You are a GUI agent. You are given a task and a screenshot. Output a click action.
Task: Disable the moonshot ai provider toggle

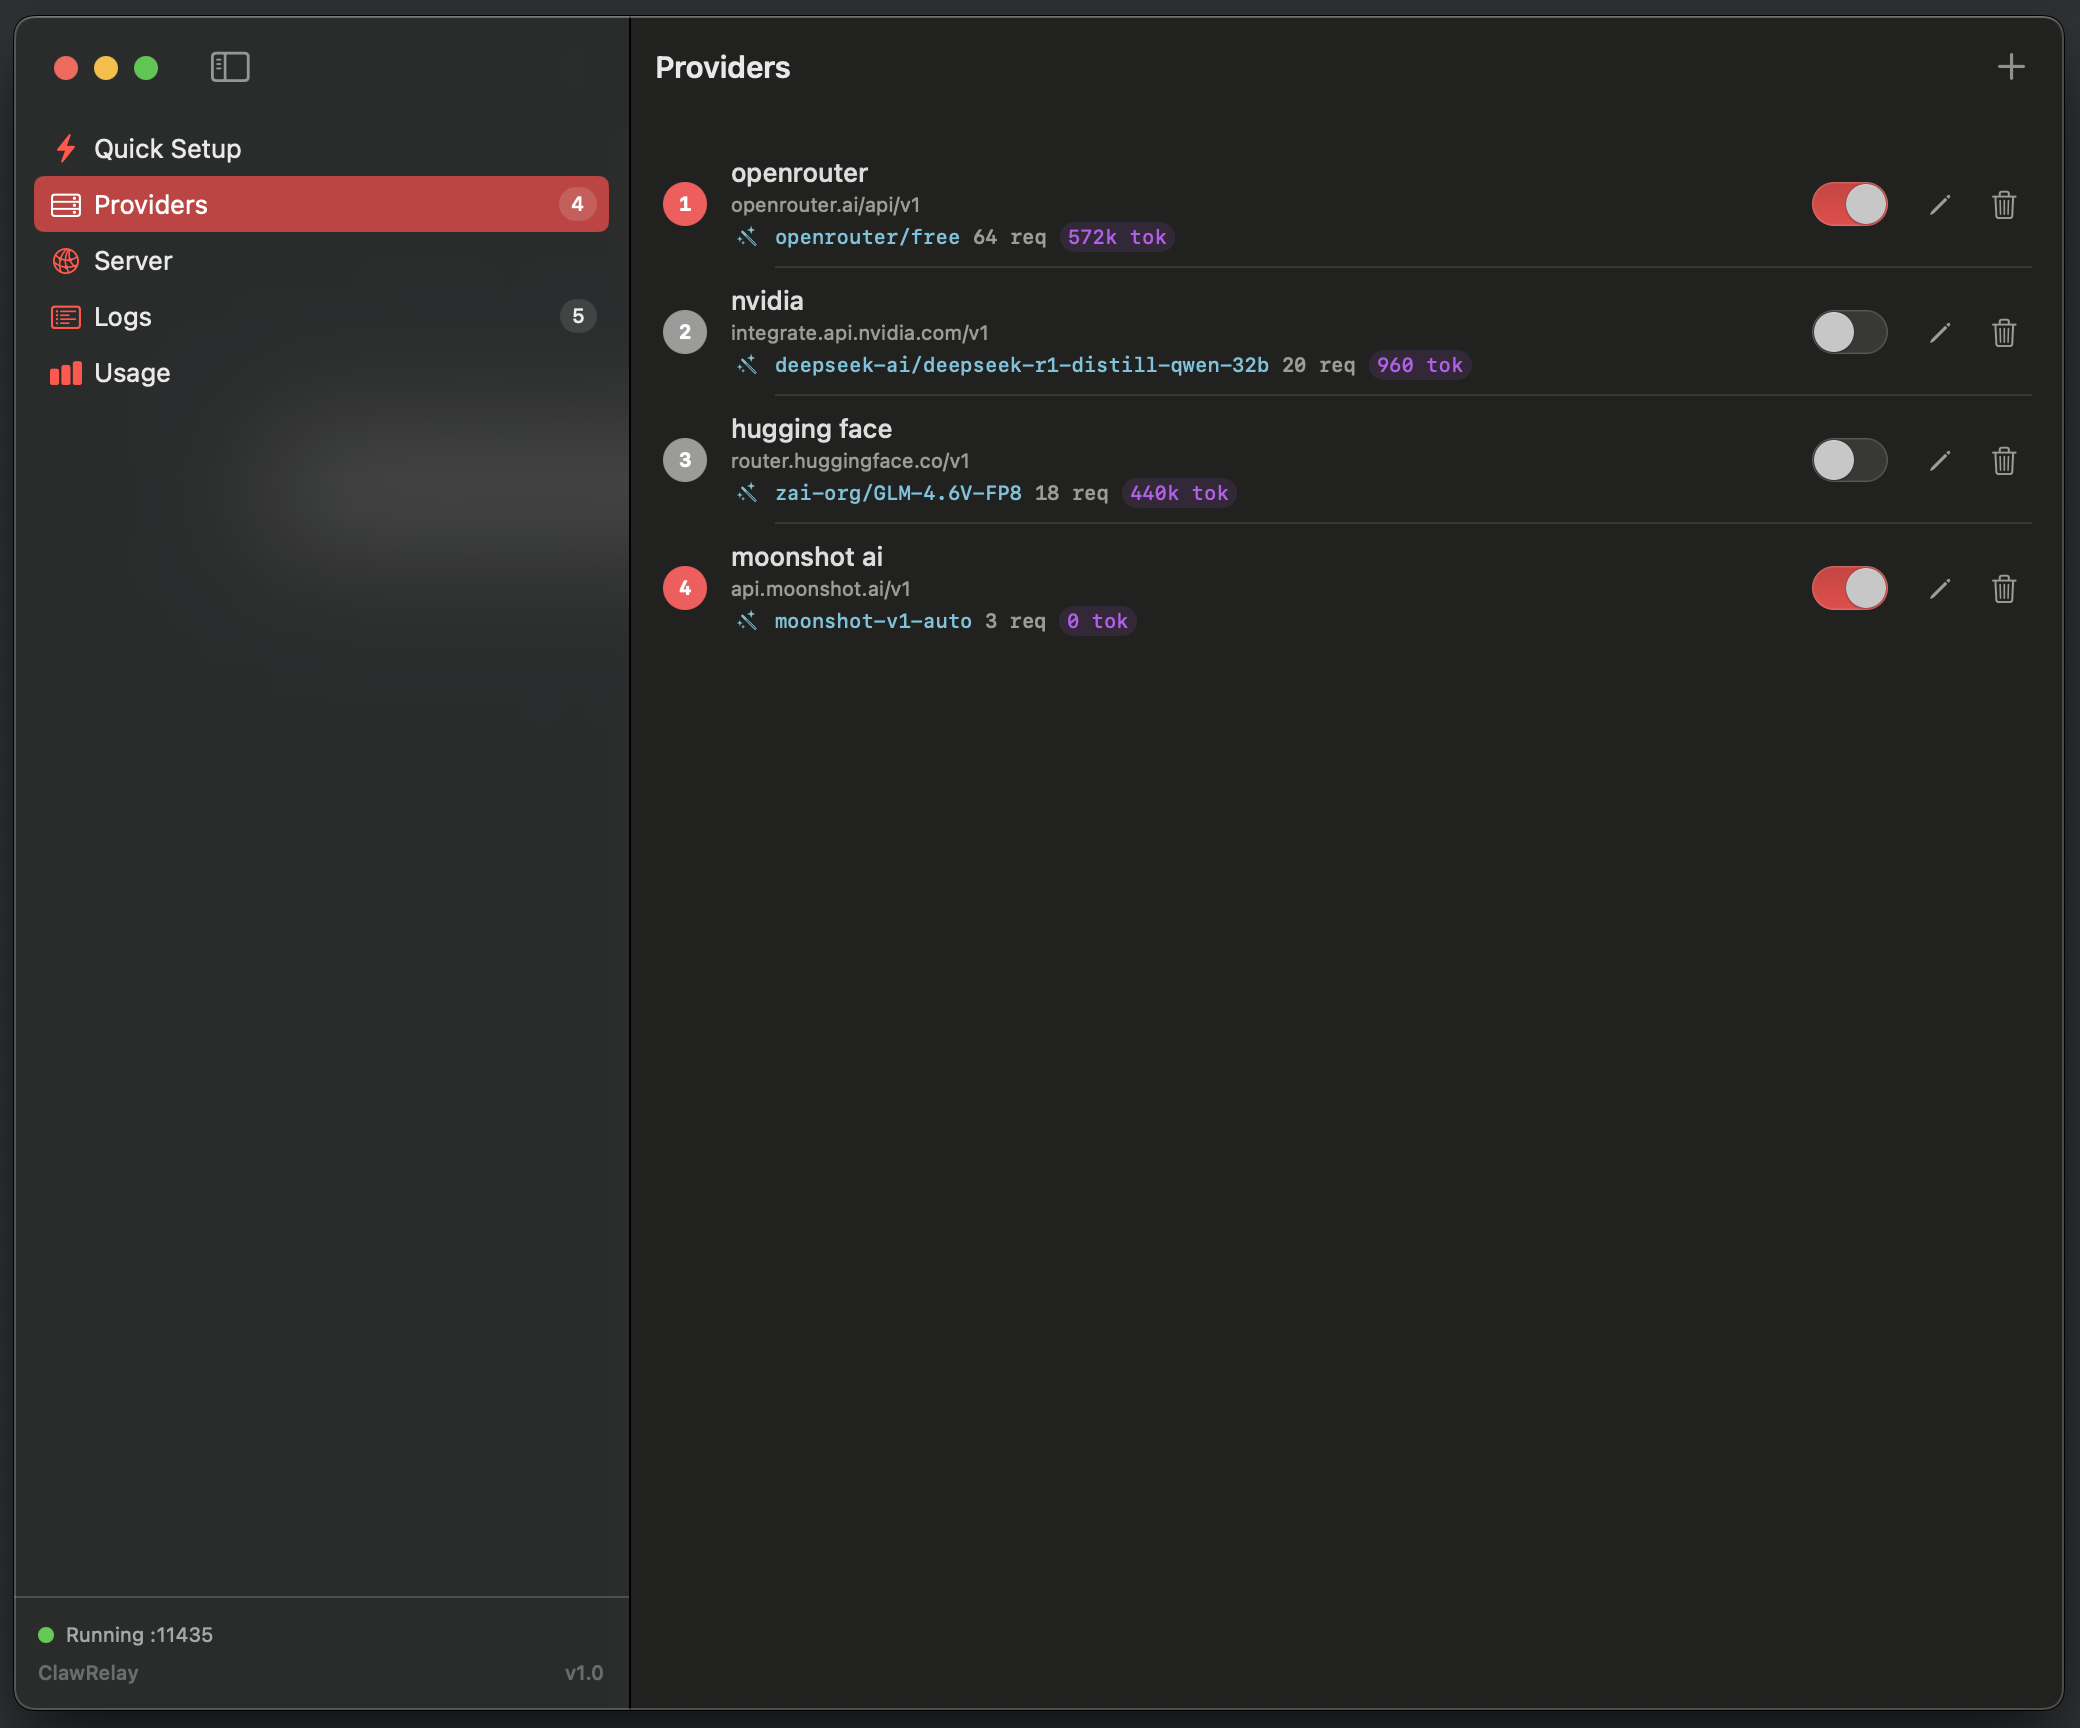point(1849,588)
